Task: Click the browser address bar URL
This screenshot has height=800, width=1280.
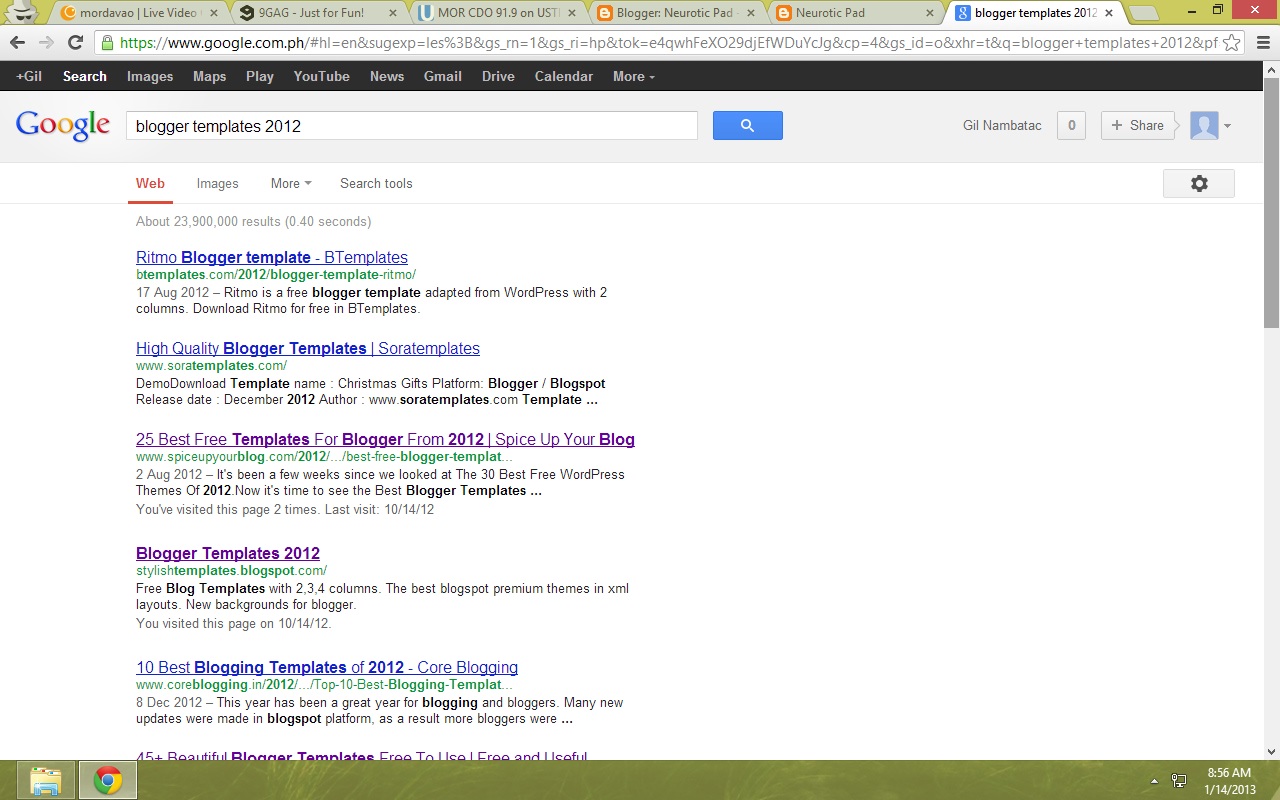Action: click(668, 43)
